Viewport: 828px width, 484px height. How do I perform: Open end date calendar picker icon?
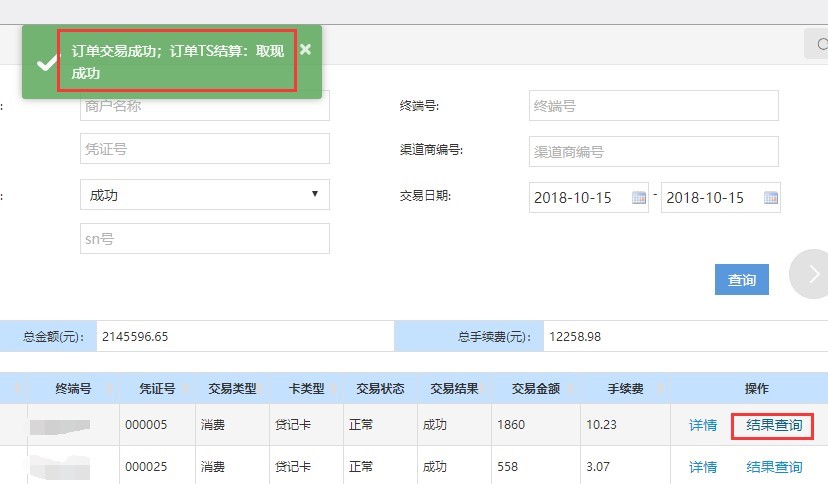771,197
